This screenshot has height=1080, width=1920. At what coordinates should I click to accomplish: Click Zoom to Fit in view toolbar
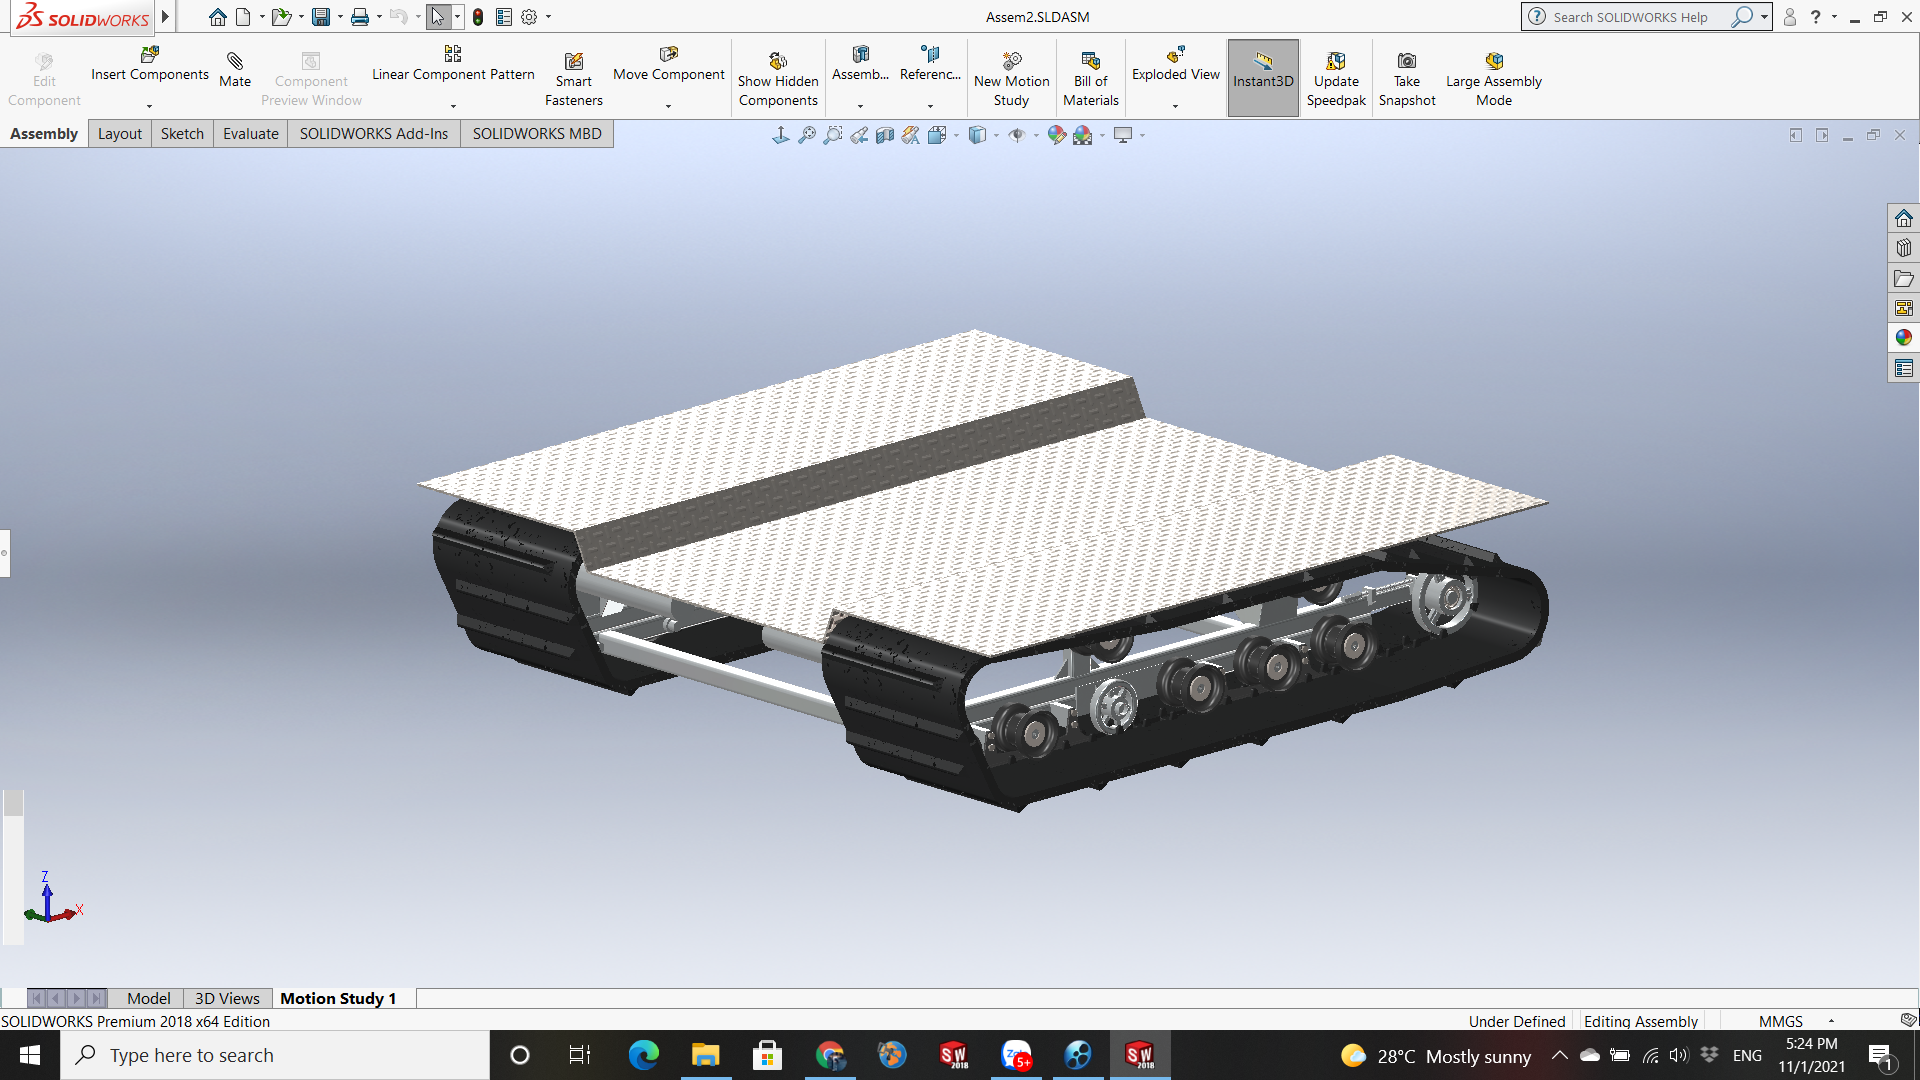(x=807, y=135)
